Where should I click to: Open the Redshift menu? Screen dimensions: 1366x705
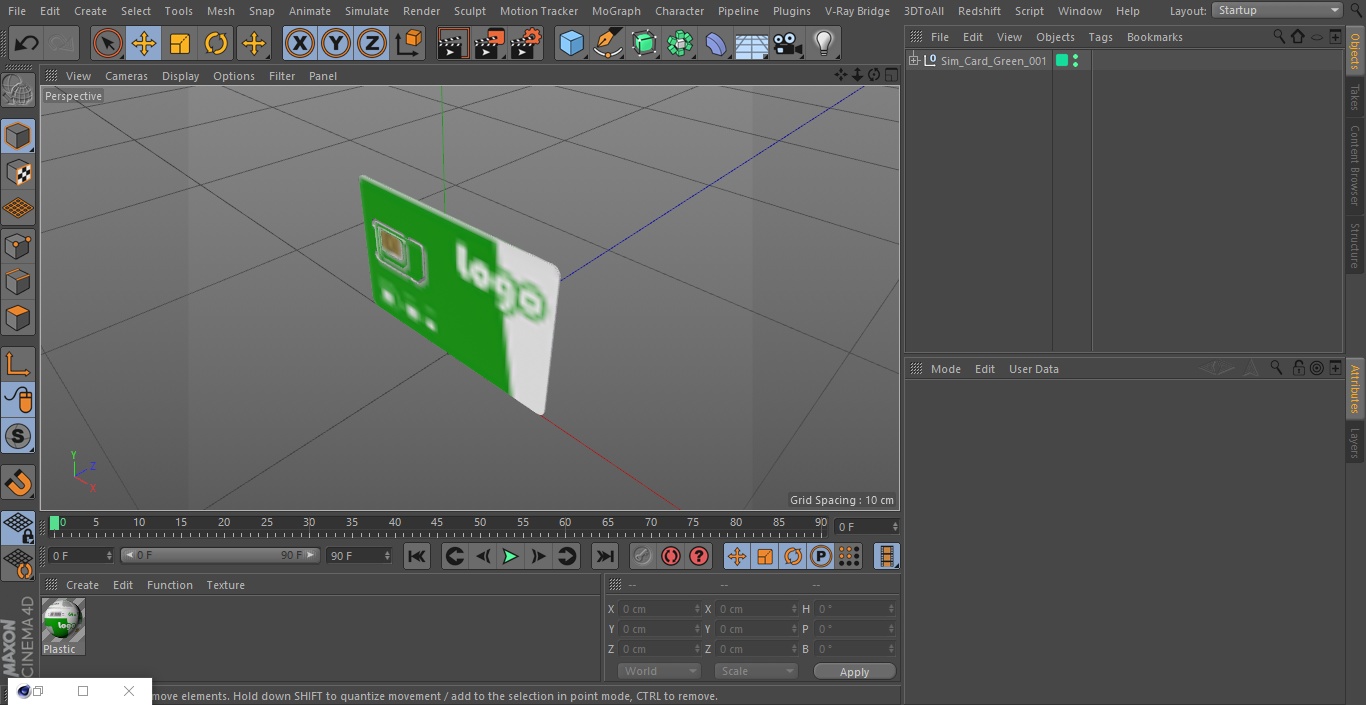979,11
